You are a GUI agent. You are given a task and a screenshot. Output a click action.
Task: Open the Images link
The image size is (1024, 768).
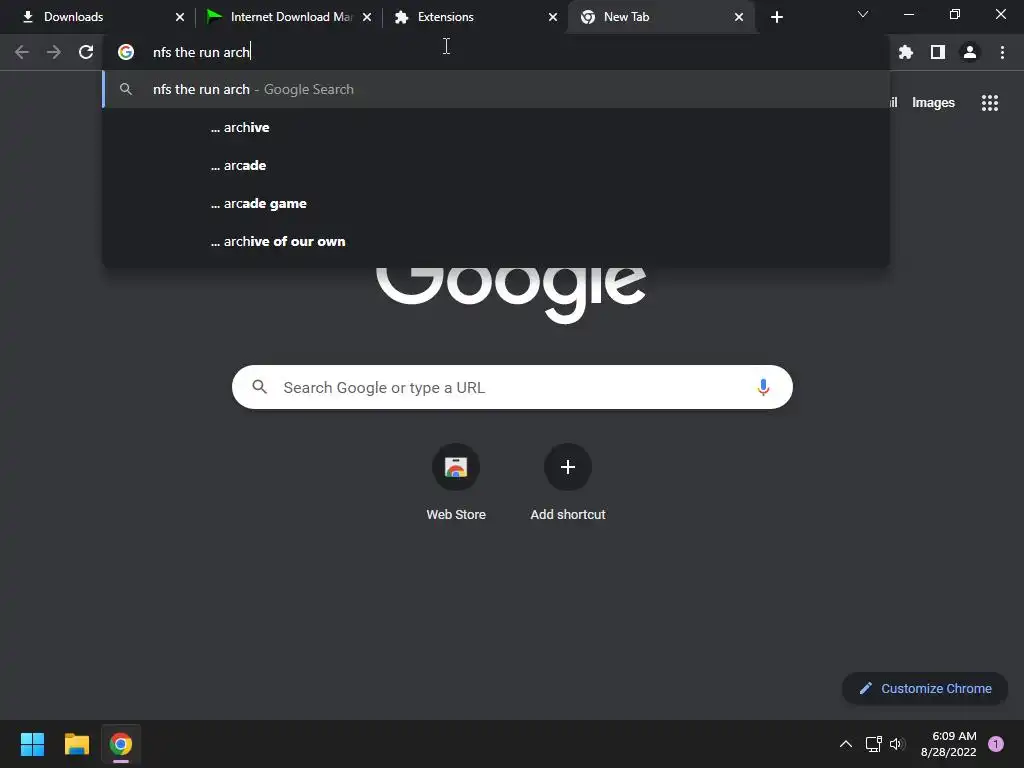(x=933, y=103)
